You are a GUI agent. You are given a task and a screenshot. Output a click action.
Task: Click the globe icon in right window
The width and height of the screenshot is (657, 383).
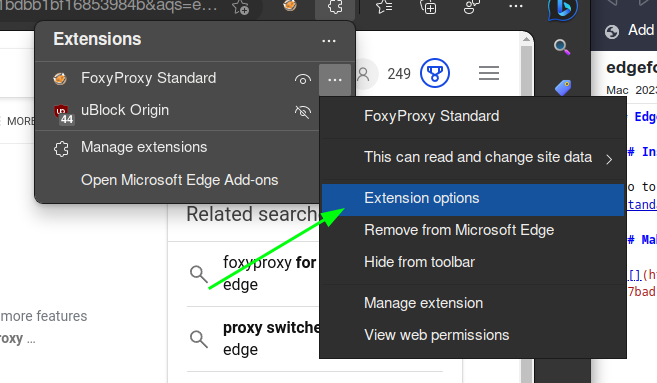[x=612, y=32]
